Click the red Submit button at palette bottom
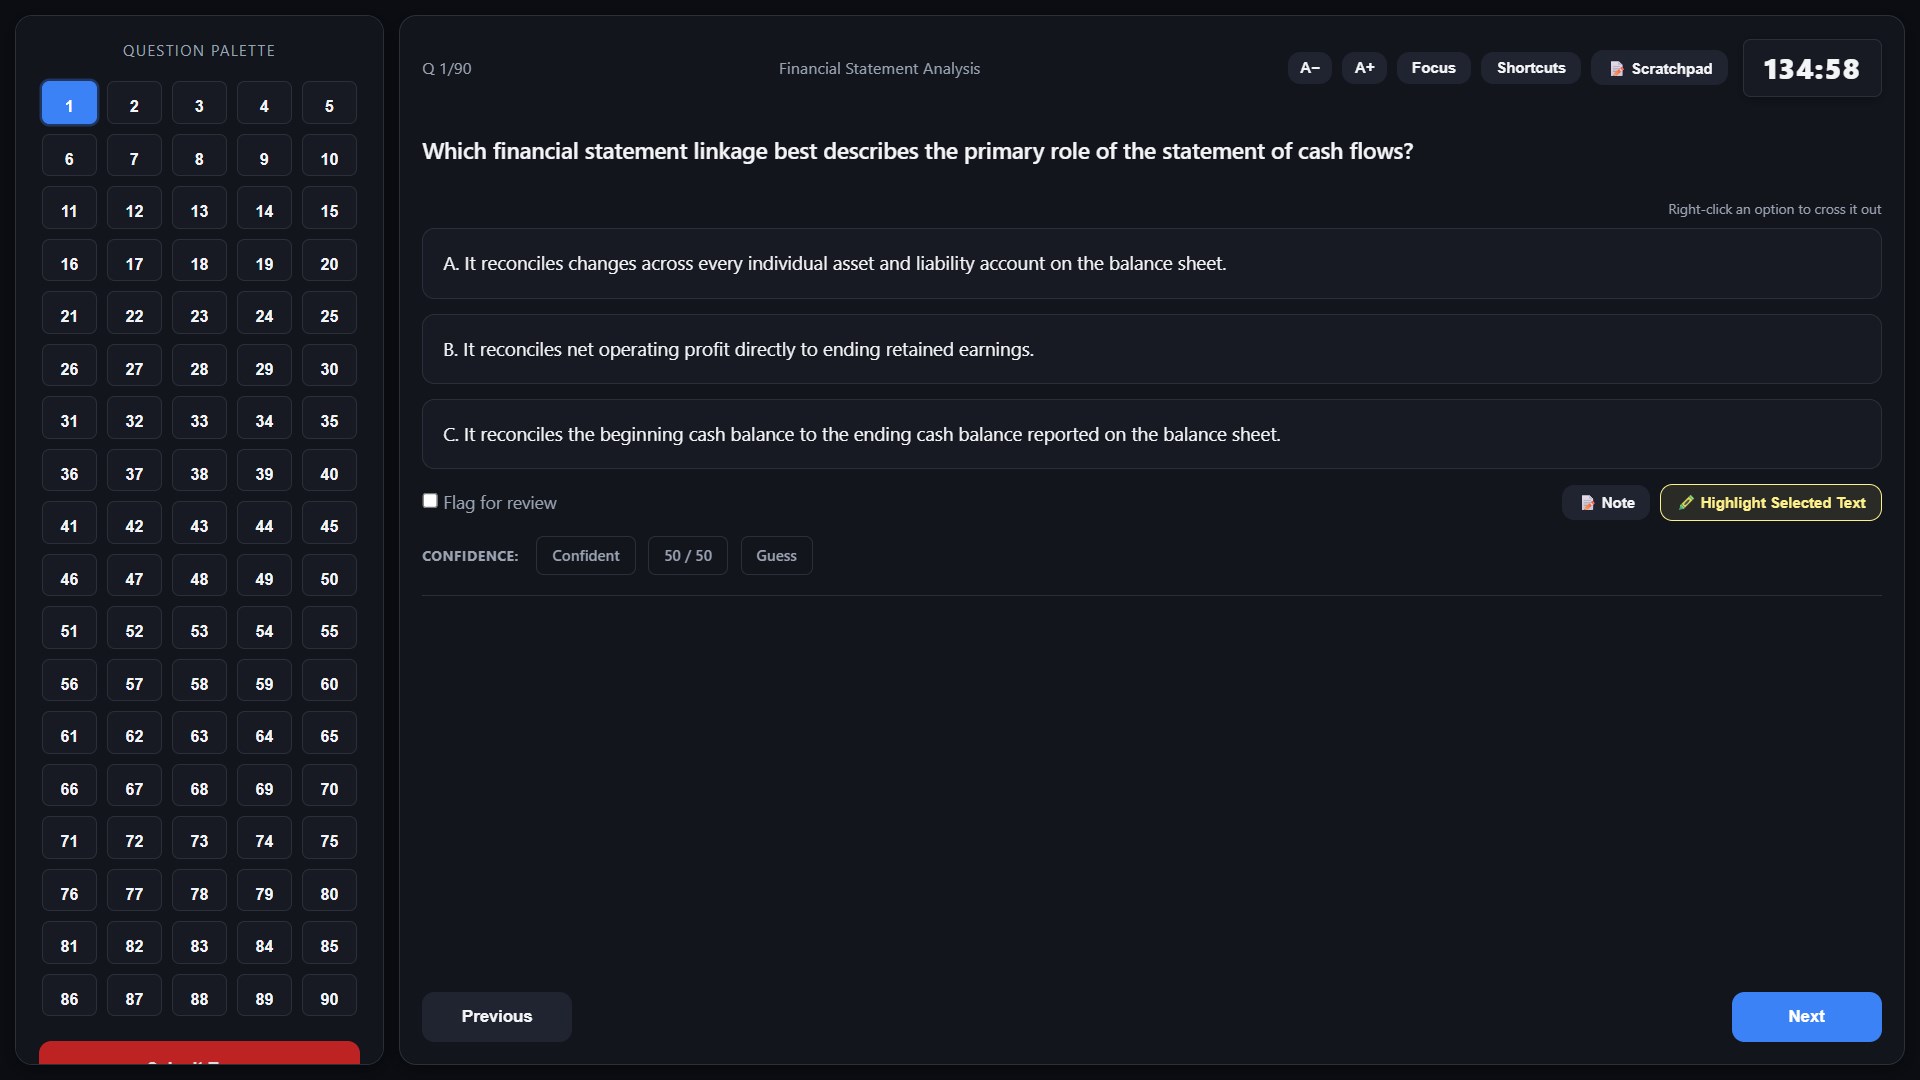1920x1080 pixels. (x=199, y=1053)
